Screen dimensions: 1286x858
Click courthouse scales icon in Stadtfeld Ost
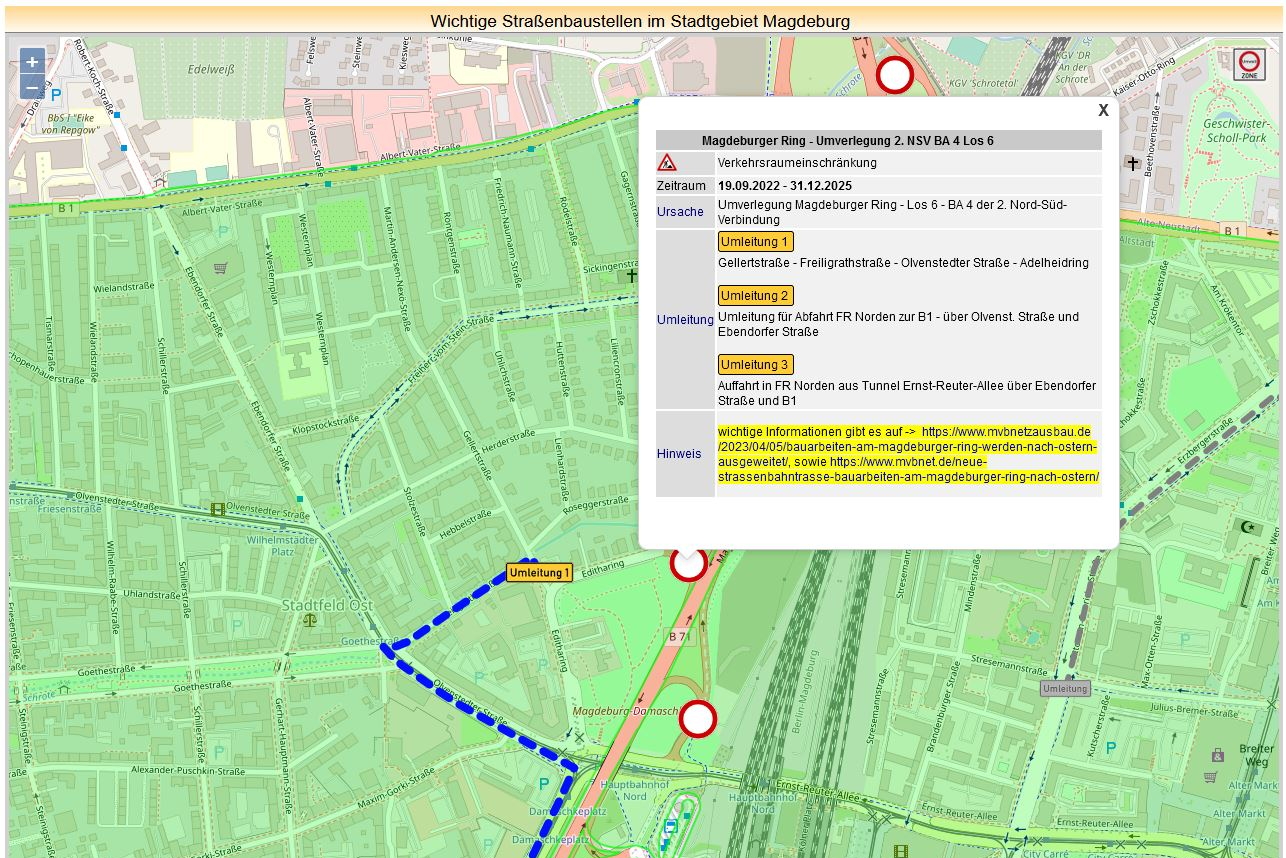[308, 620]
